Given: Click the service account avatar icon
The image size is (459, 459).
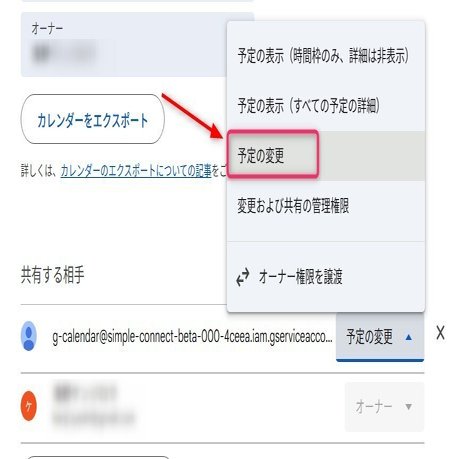Looking at the screenshot, I should 29,336.
